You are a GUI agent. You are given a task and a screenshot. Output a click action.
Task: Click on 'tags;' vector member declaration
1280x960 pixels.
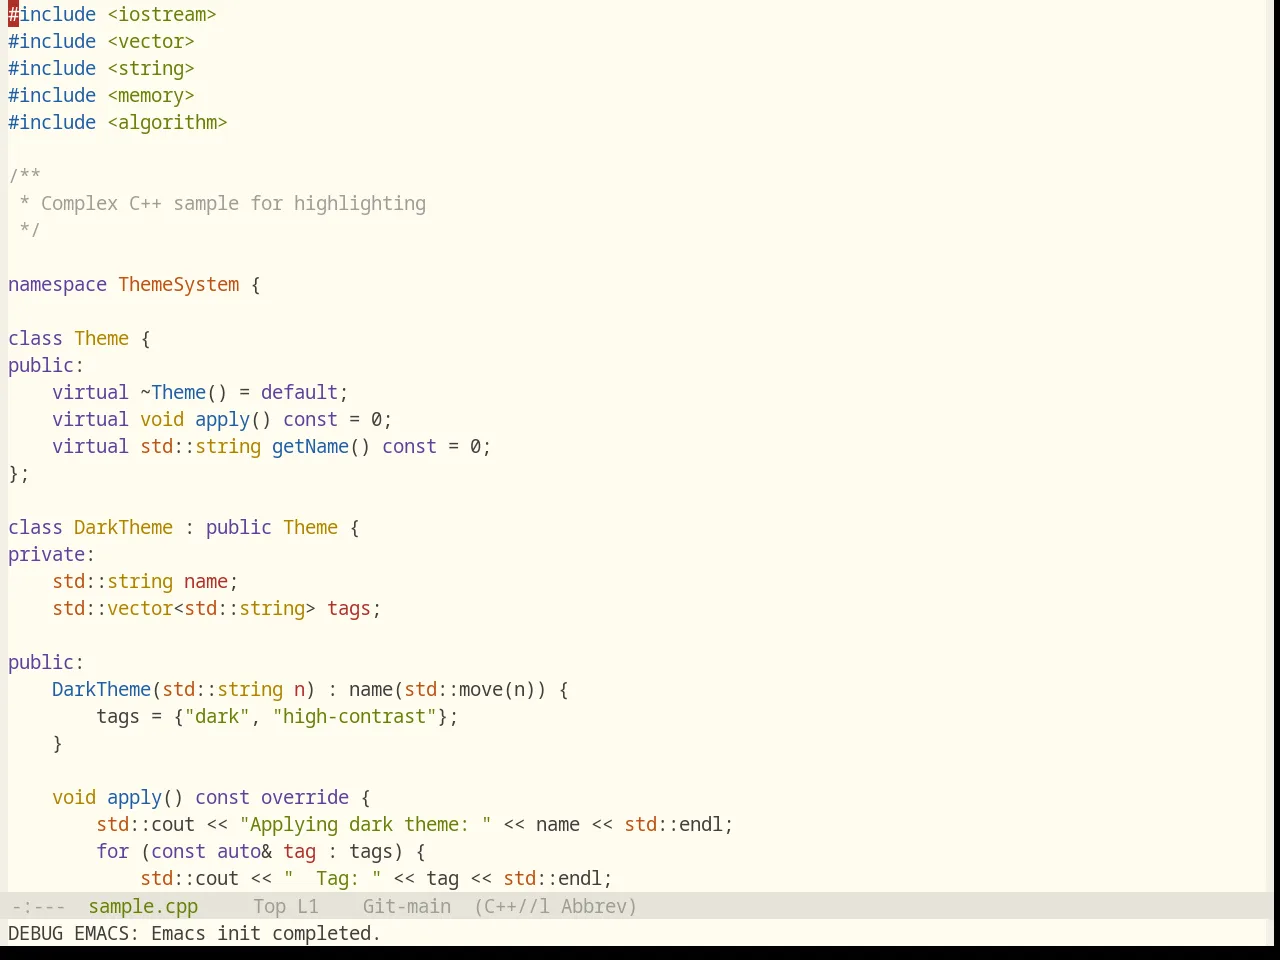point(354,609)
